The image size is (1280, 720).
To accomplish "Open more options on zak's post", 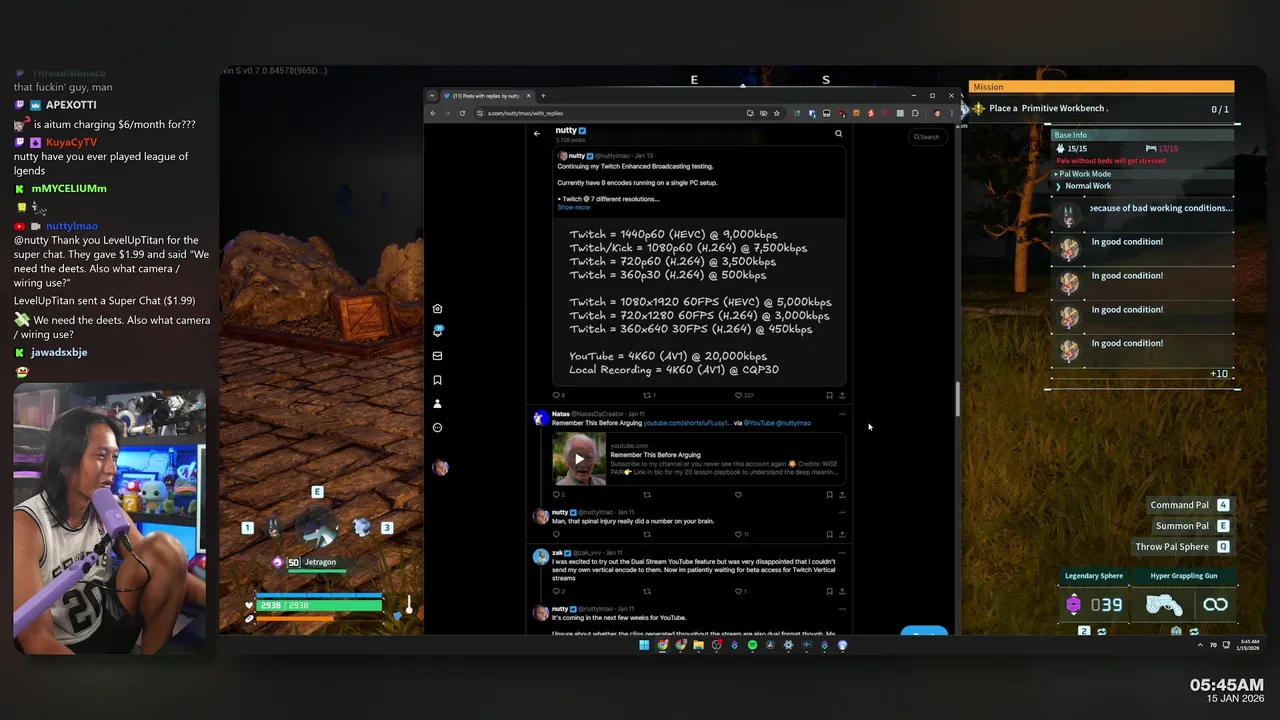I will 842,552.
